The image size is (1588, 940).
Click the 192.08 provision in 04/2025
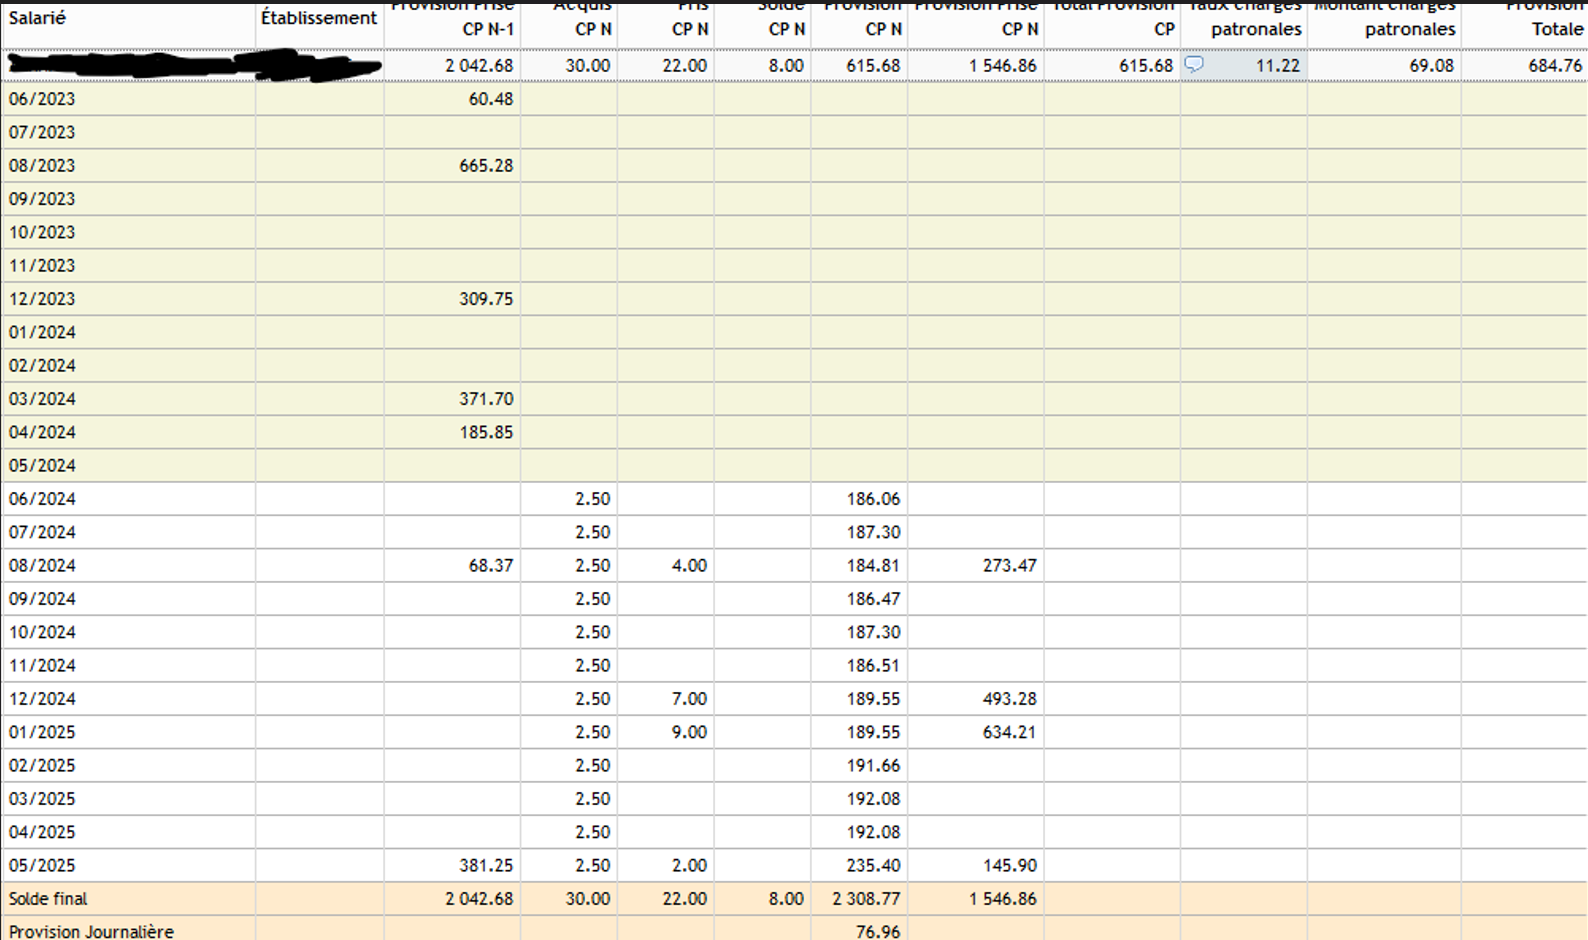click(x=873, y=832)
